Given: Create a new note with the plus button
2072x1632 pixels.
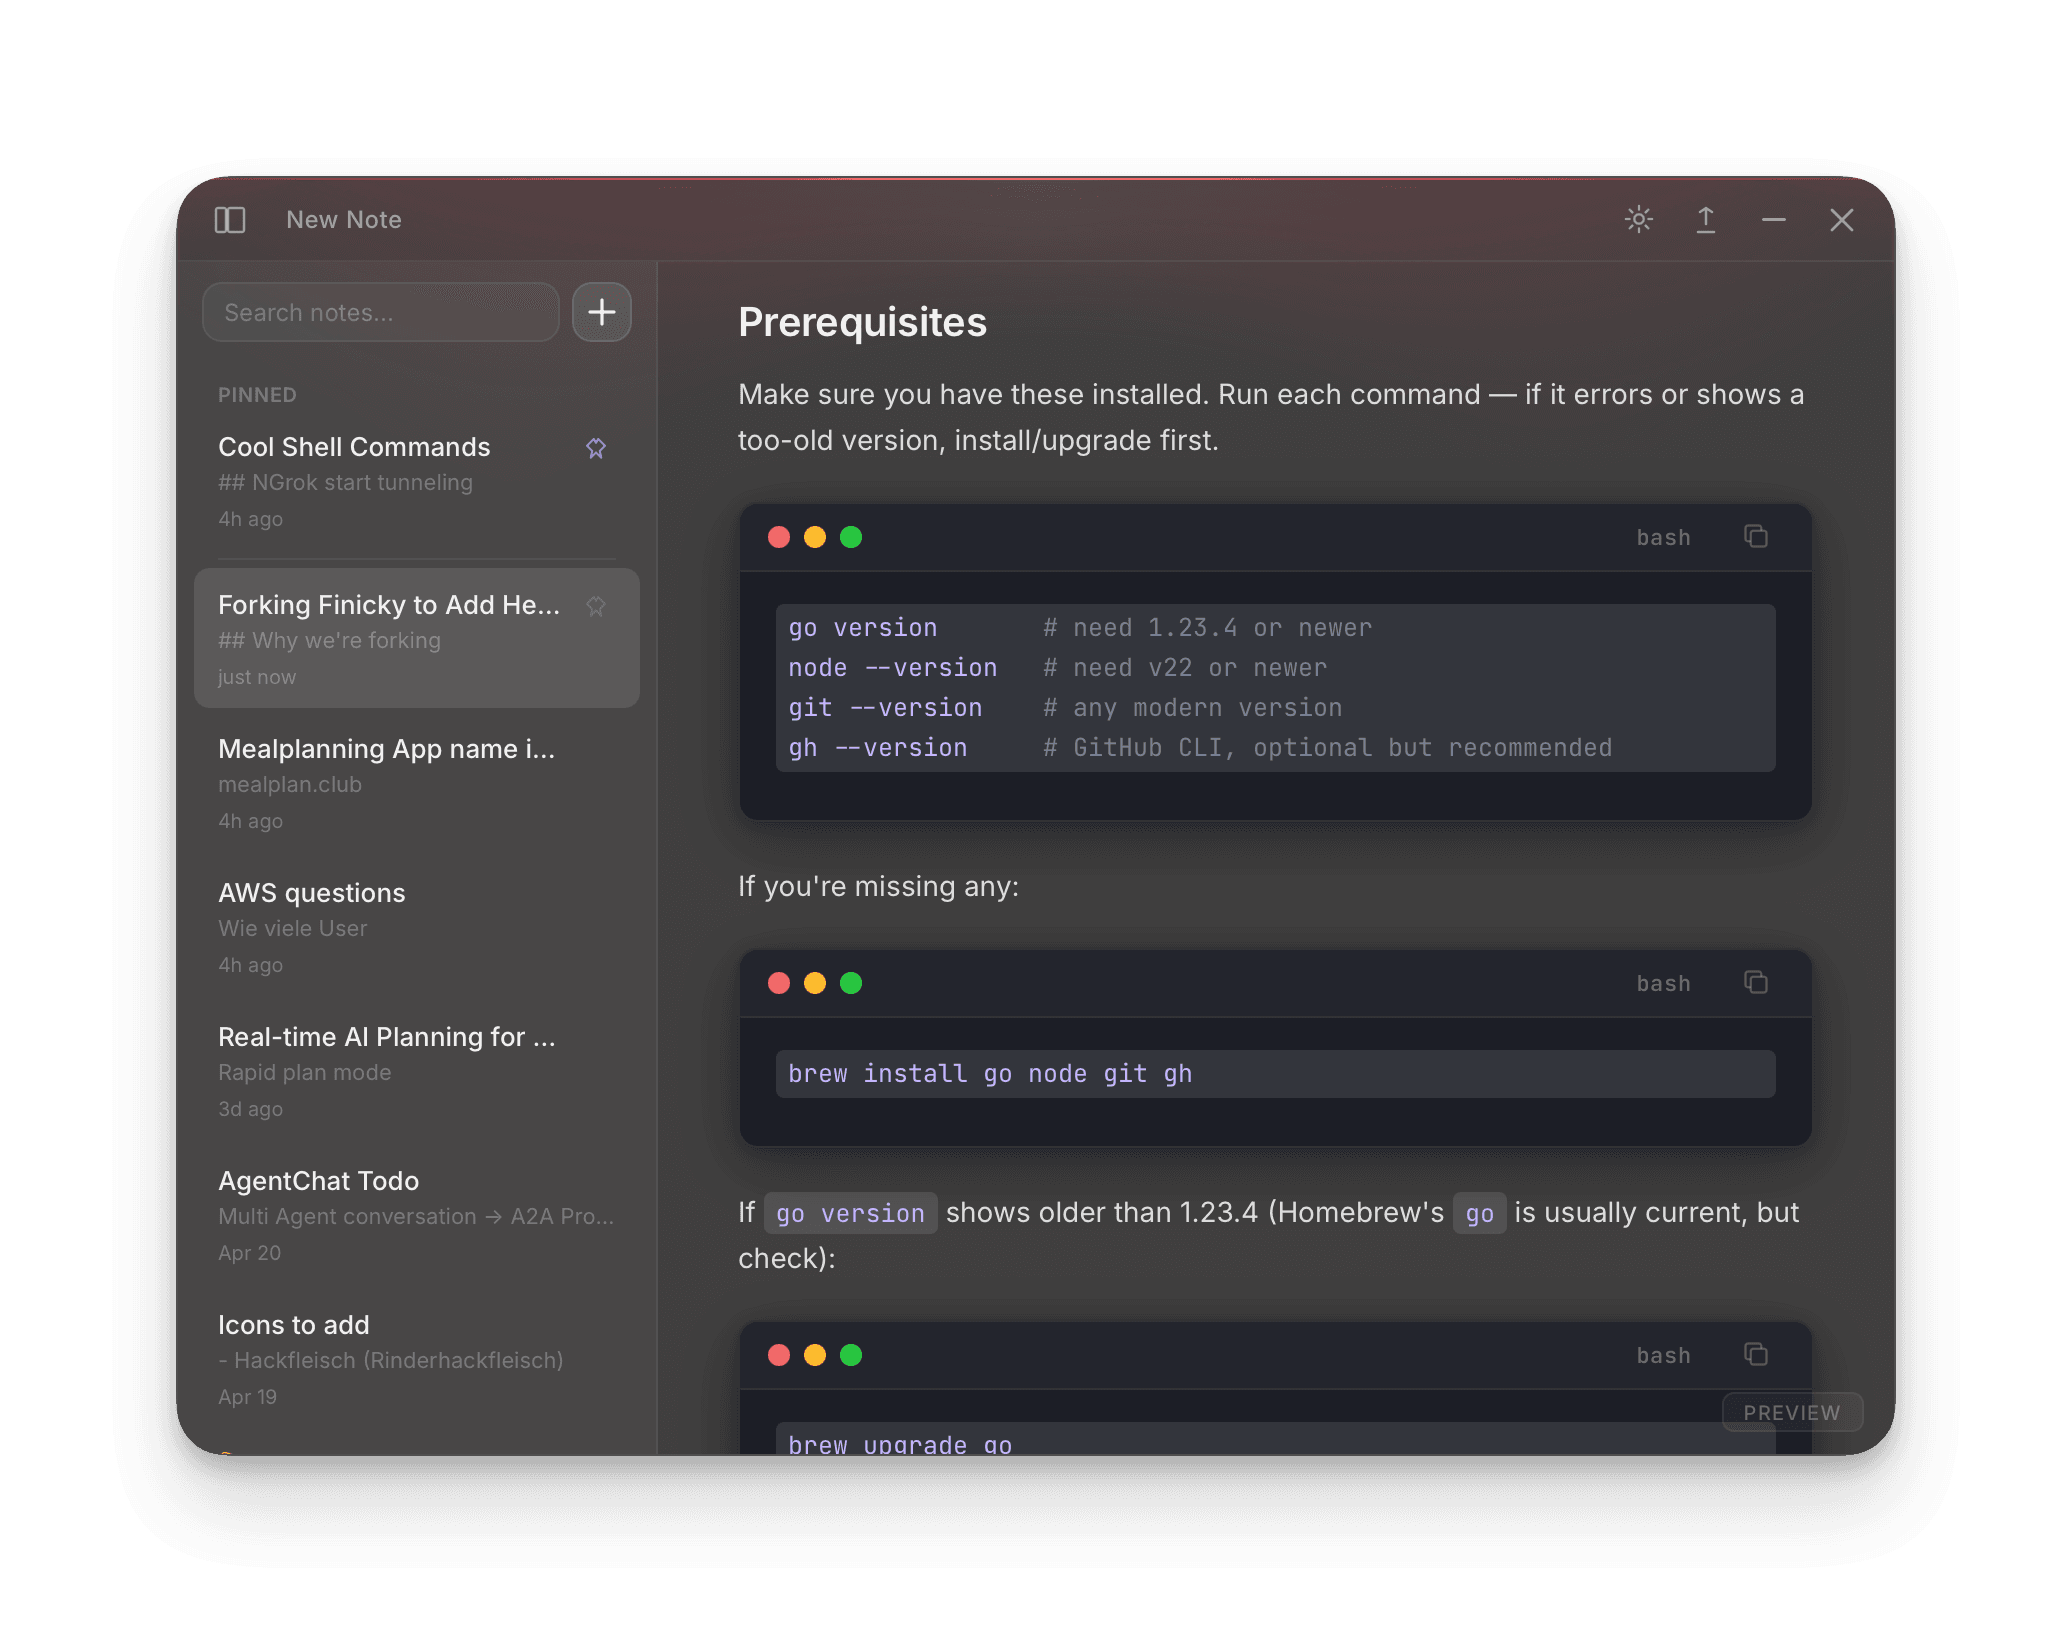Looking at the screenshot, I should [601, 312].
